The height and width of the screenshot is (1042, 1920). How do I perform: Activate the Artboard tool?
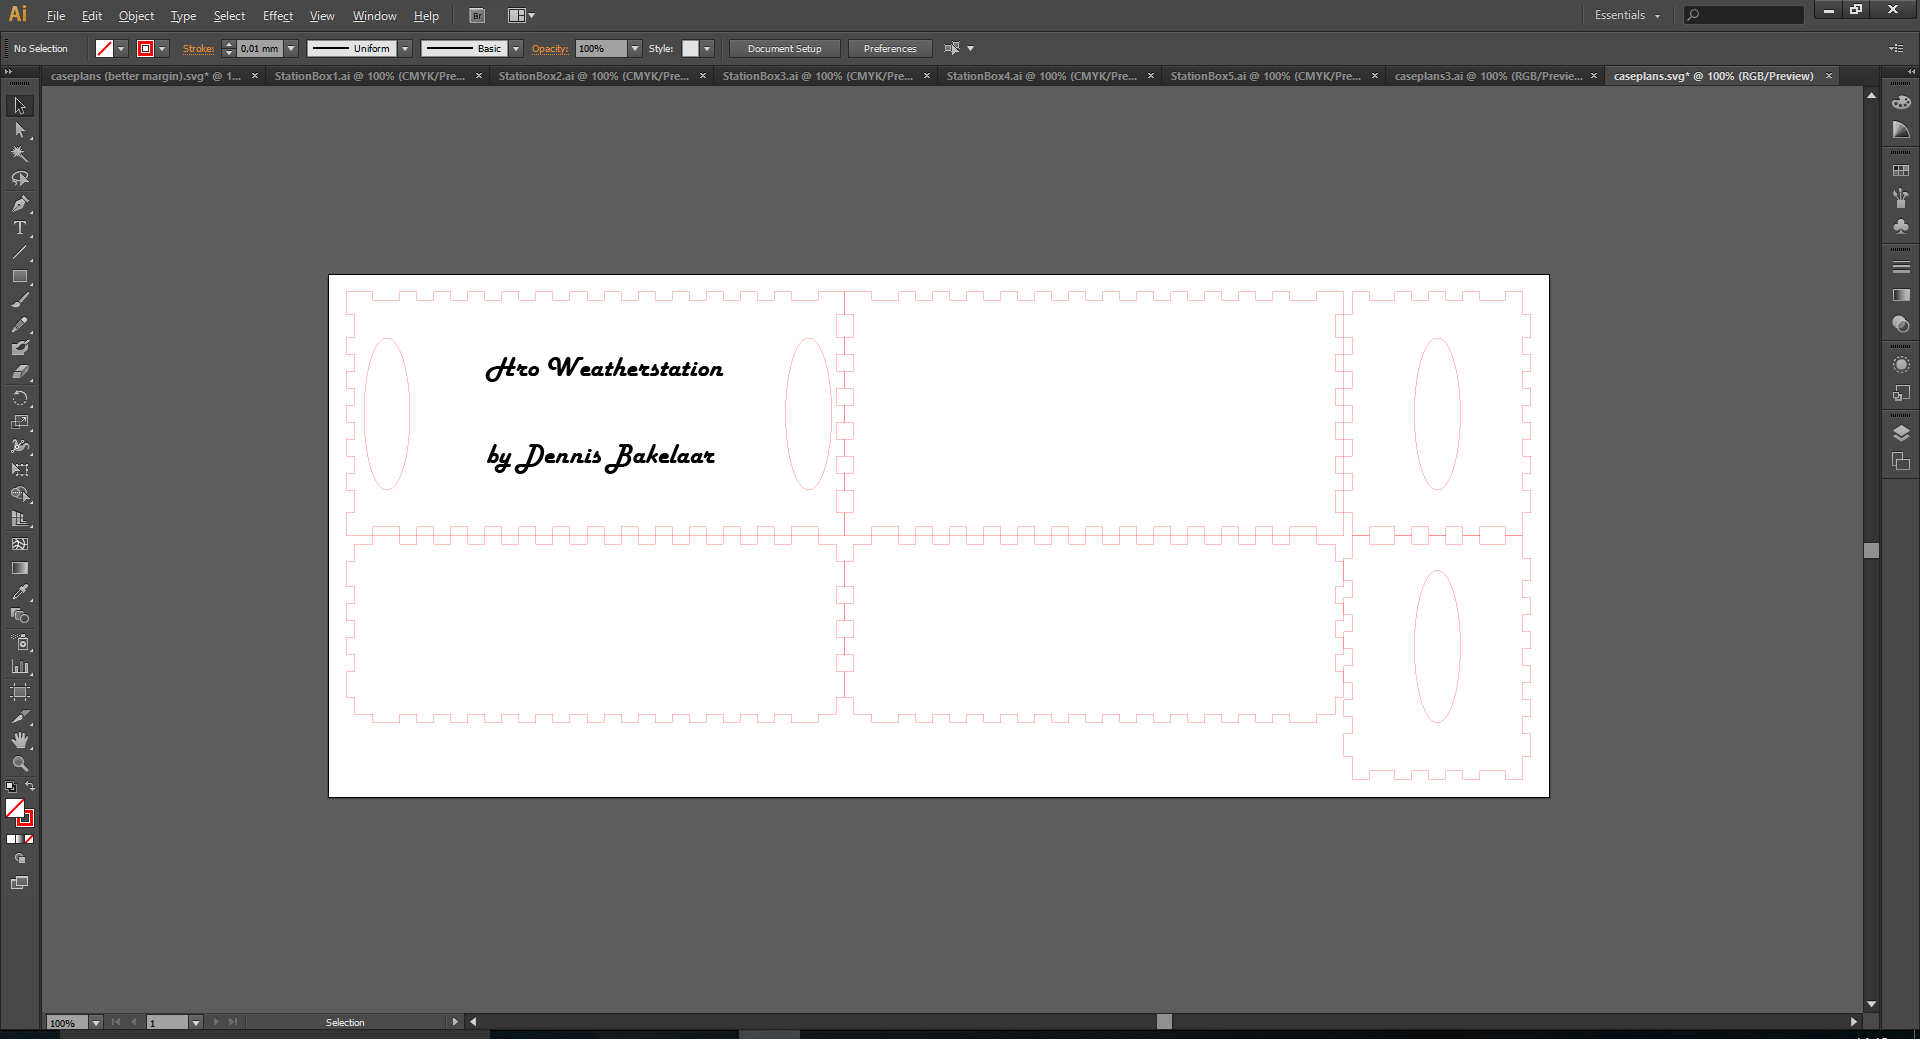point(20,692)
